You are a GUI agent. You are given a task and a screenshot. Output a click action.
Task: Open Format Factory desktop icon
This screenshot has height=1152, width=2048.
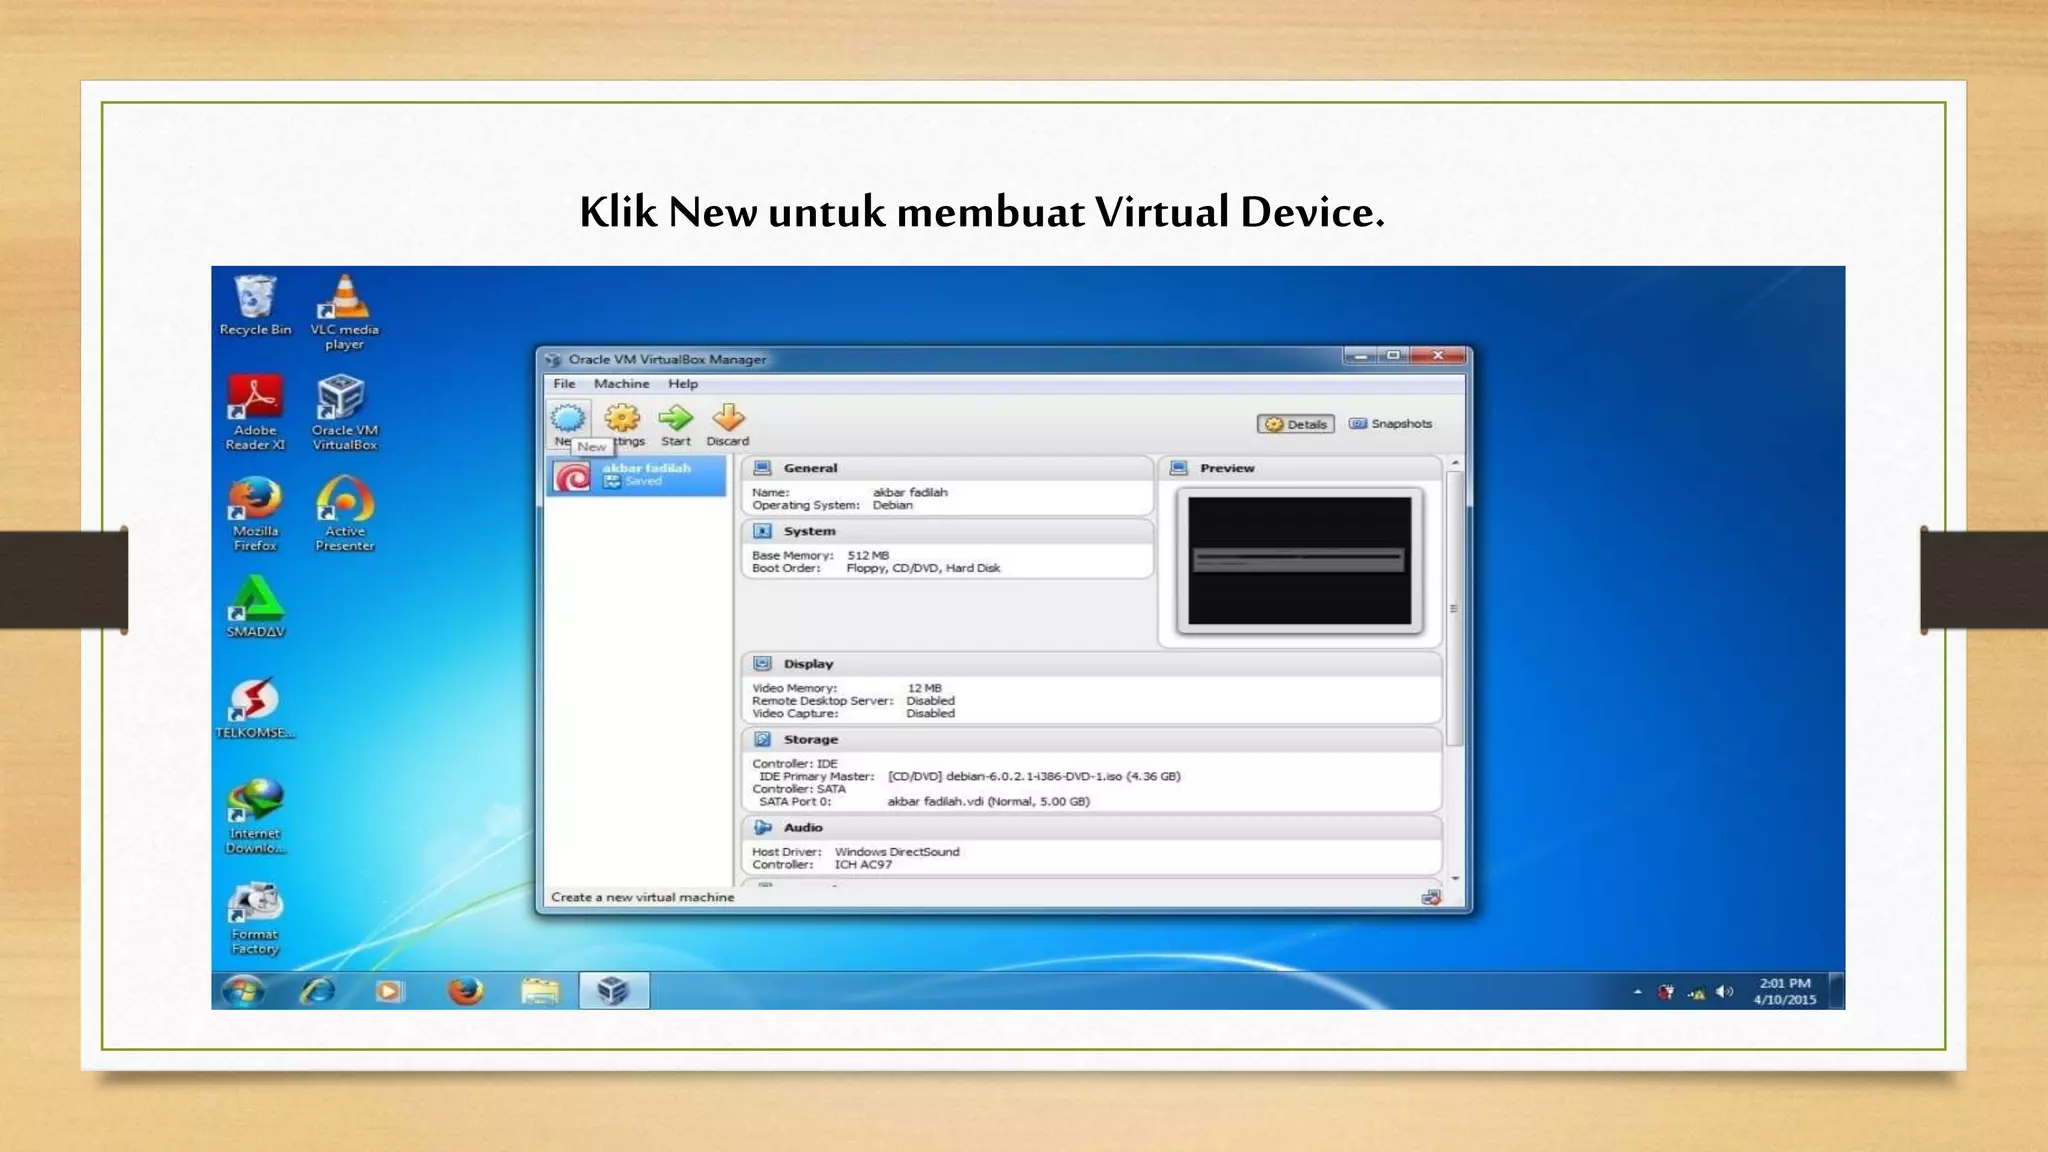[x=255, y=918]
